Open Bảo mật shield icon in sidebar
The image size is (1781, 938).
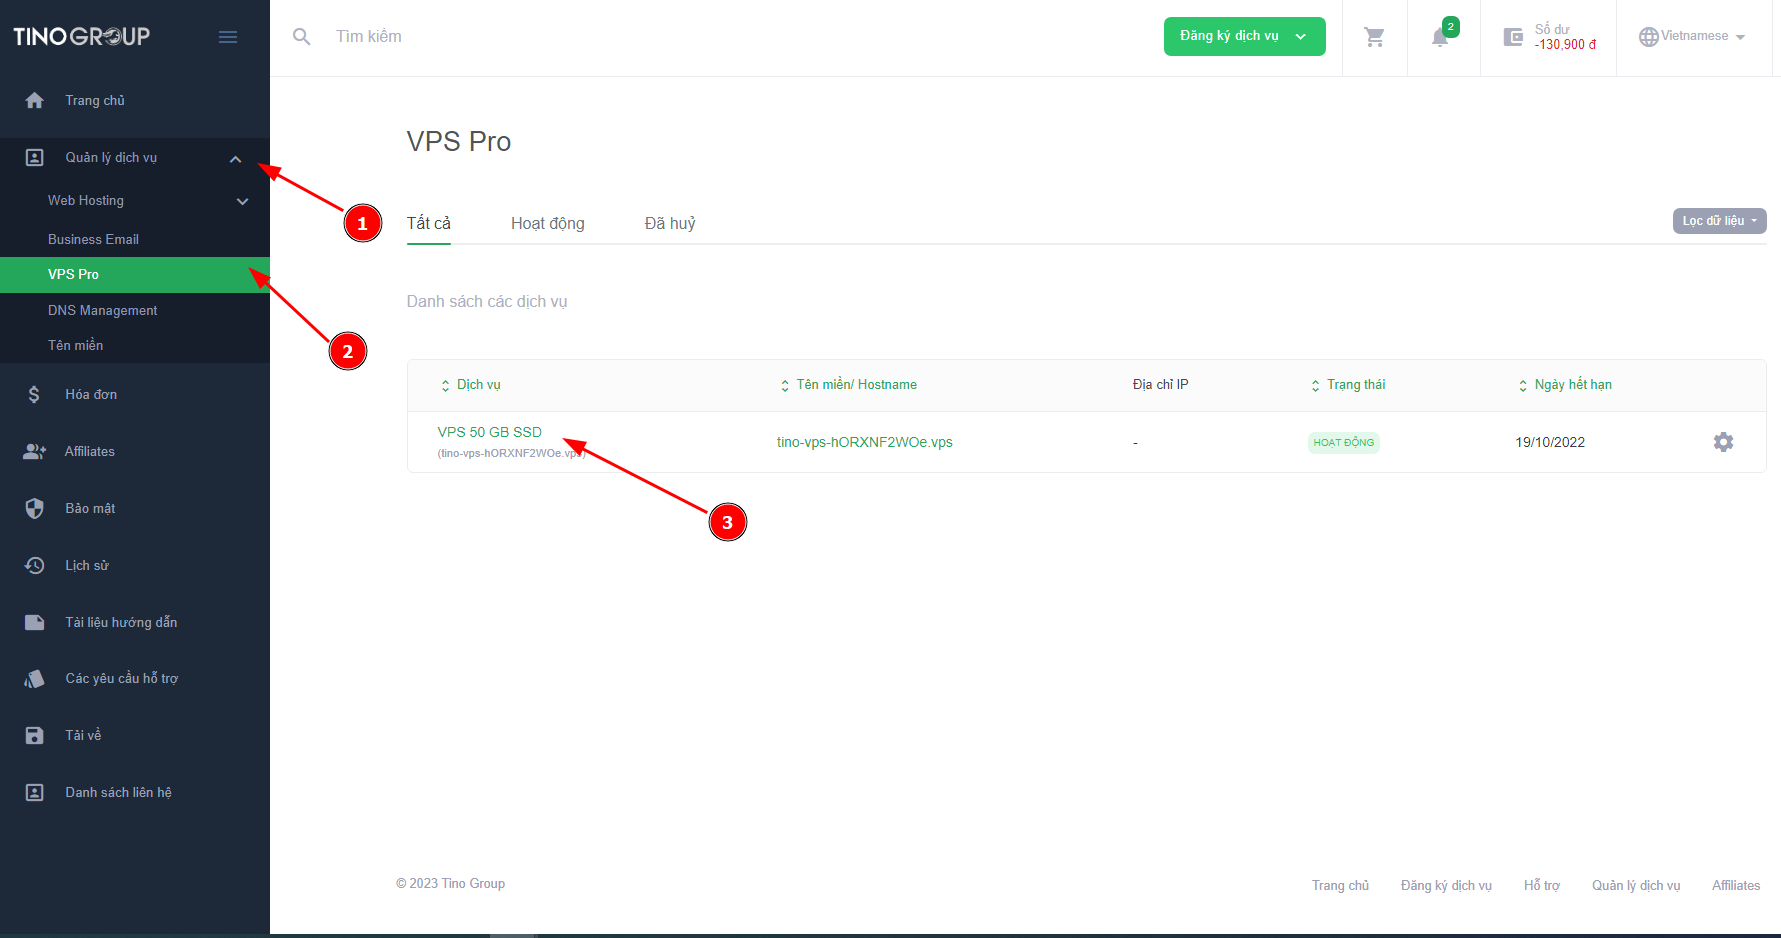point(35,509)
